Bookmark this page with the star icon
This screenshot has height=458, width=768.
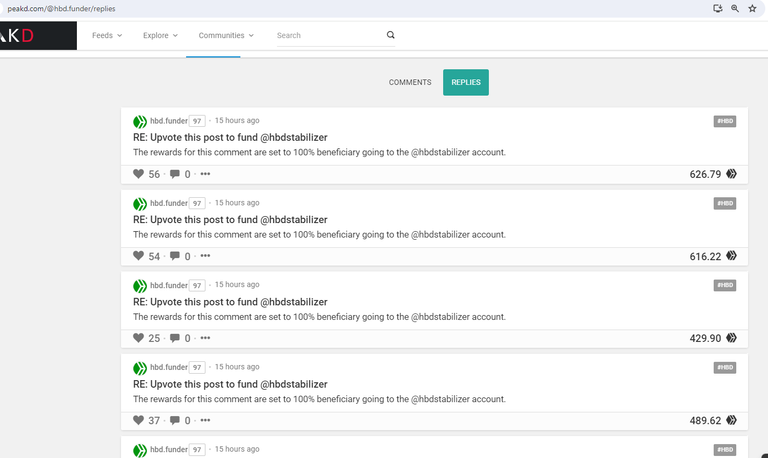pos(752,8)
